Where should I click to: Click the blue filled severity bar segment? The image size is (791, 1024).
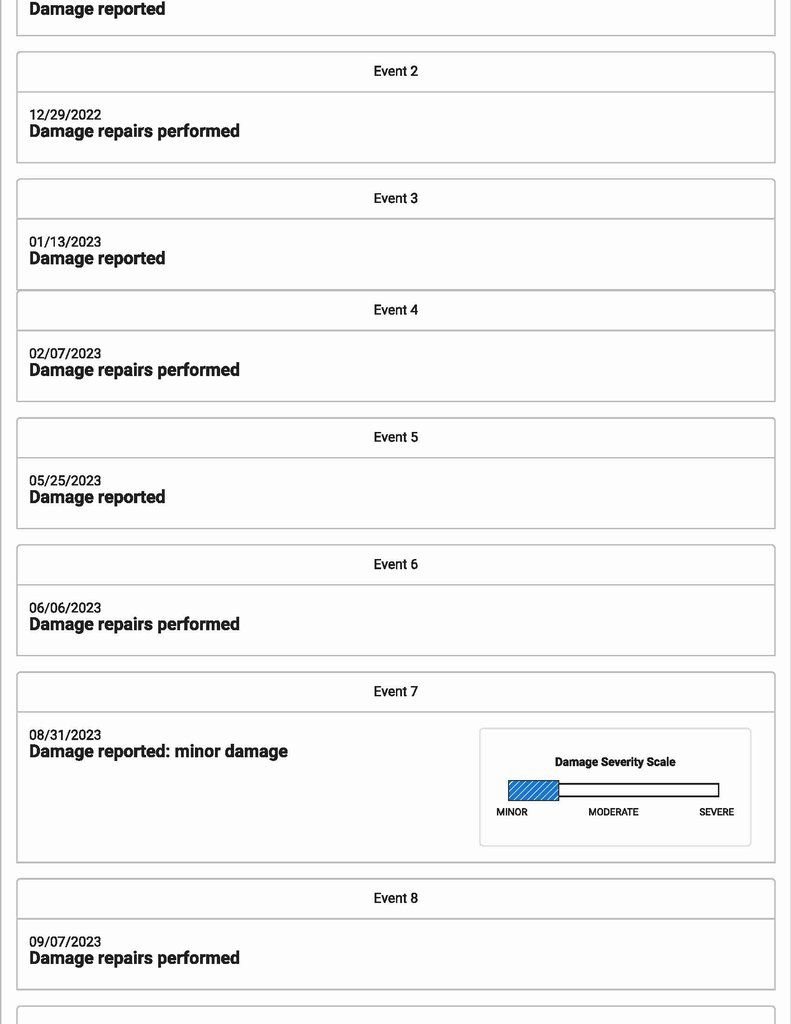533,790
